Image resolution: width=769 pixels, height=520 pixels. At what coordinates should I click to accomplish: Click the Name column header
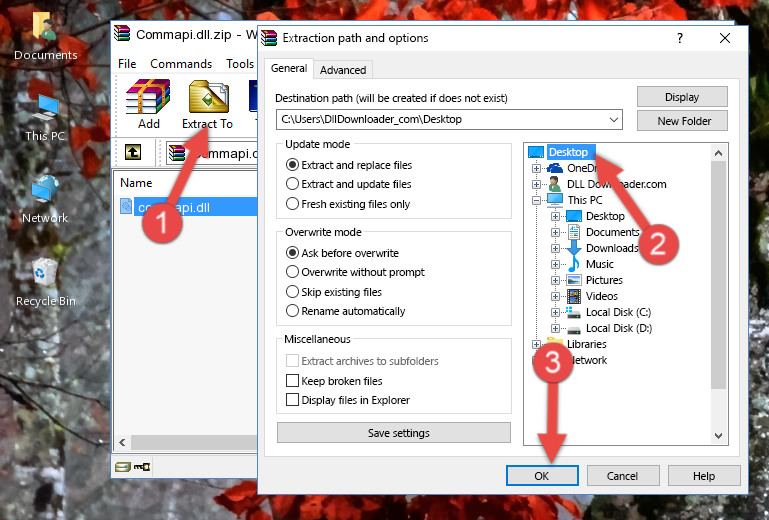[x=136, y=183]
